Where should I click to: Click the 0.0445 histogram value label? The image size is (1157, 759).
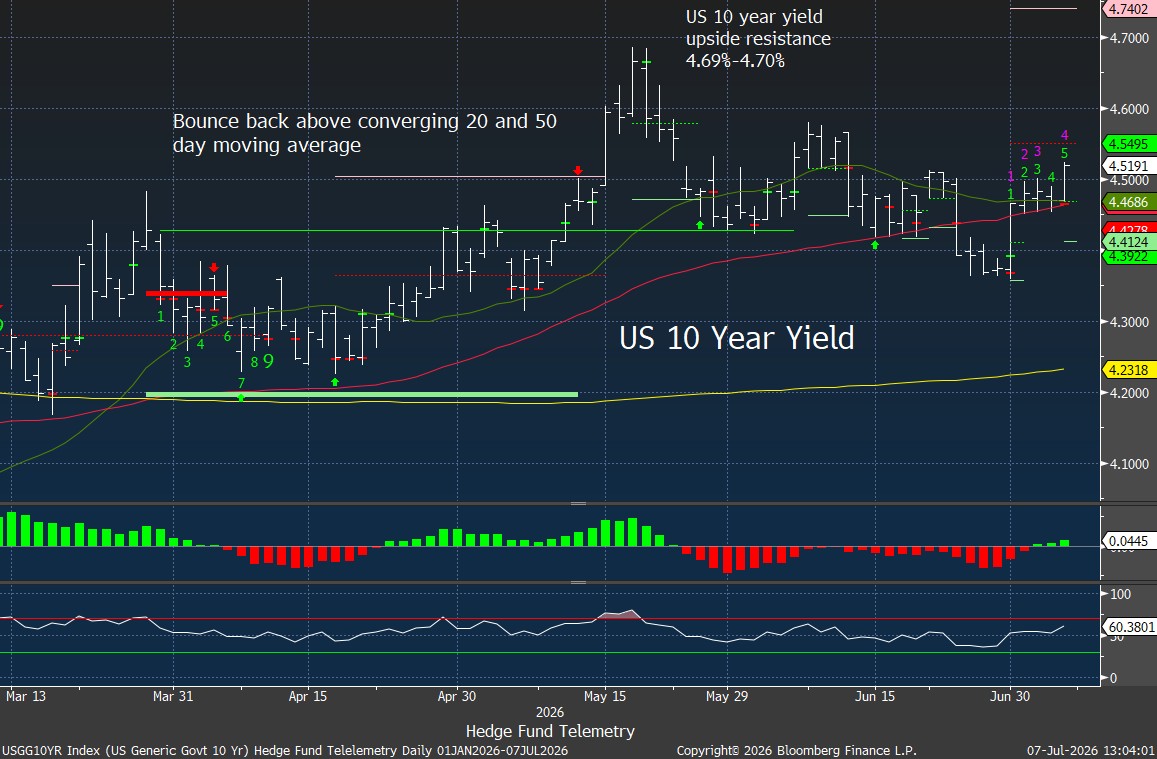(1126, 541)
